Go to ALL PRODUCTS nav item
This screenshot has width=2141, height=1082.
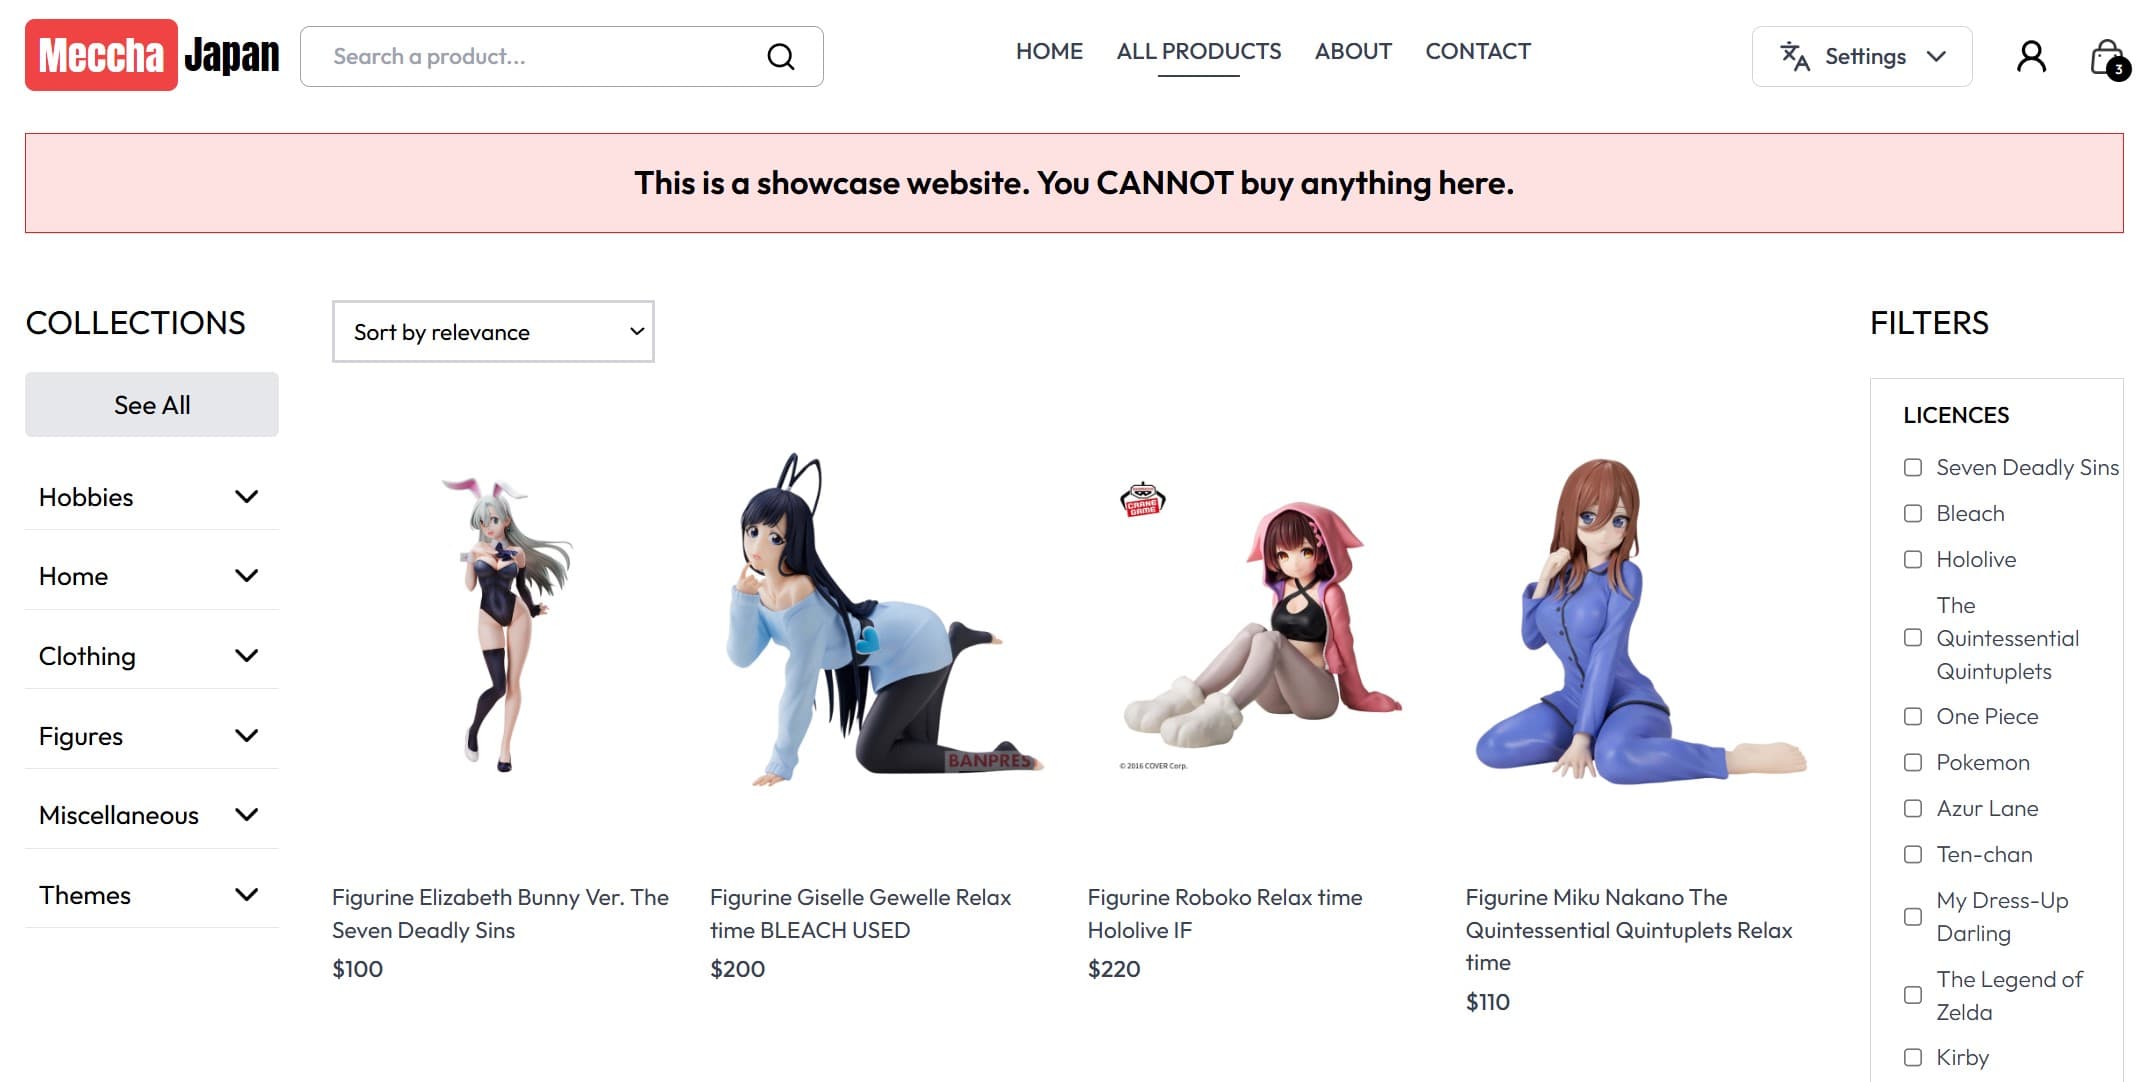pos(1198,51)
